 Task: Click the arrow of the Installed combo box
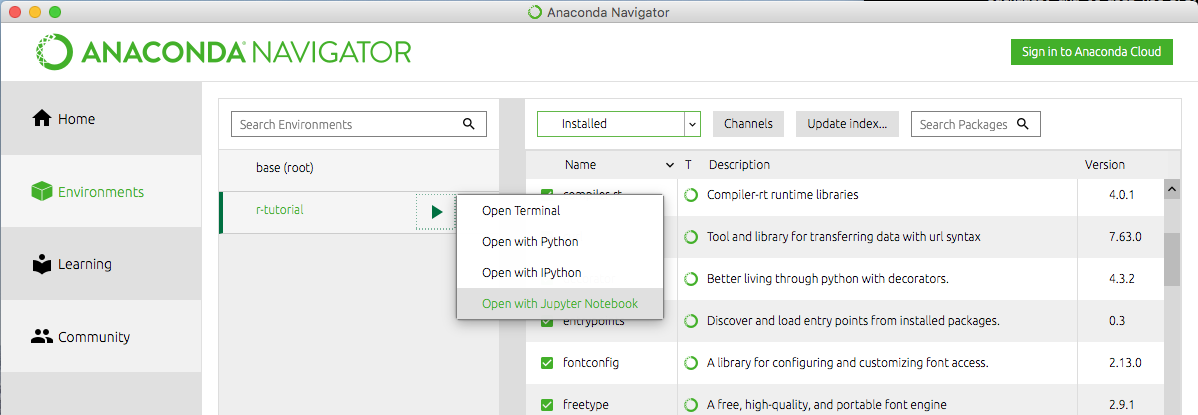pyautogui.click(x=692, y=124)
